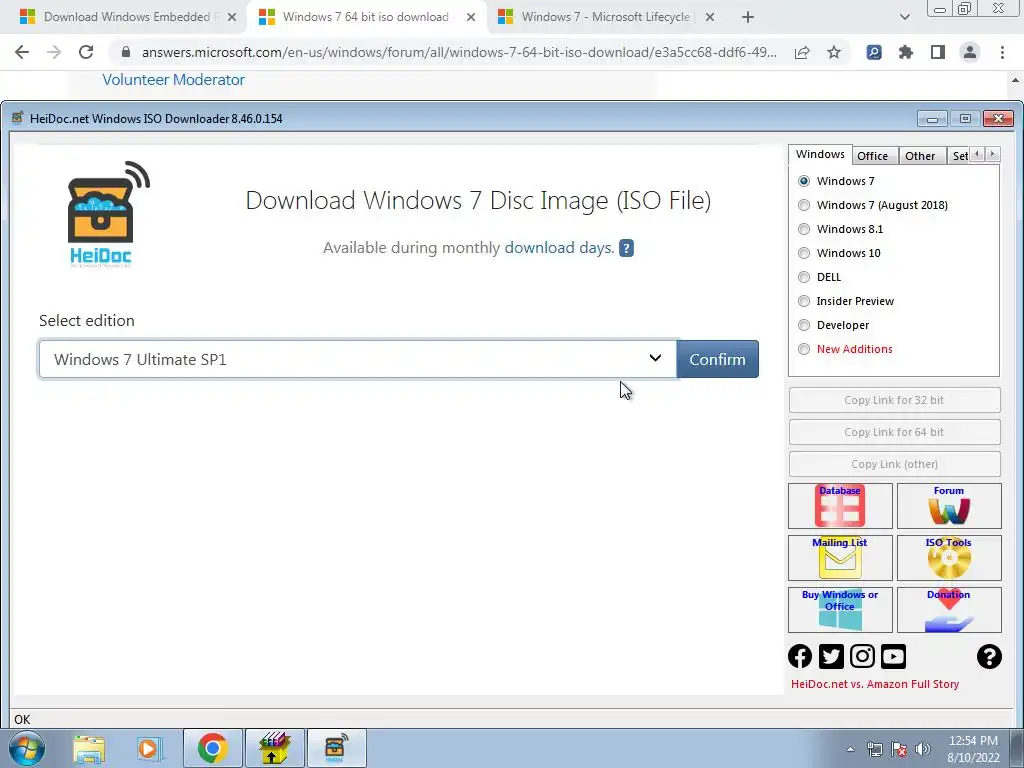Open HeiDoc Twitter icon
Image resolution: width=1024 pixels, height=768 pixels.
[831, 656]
